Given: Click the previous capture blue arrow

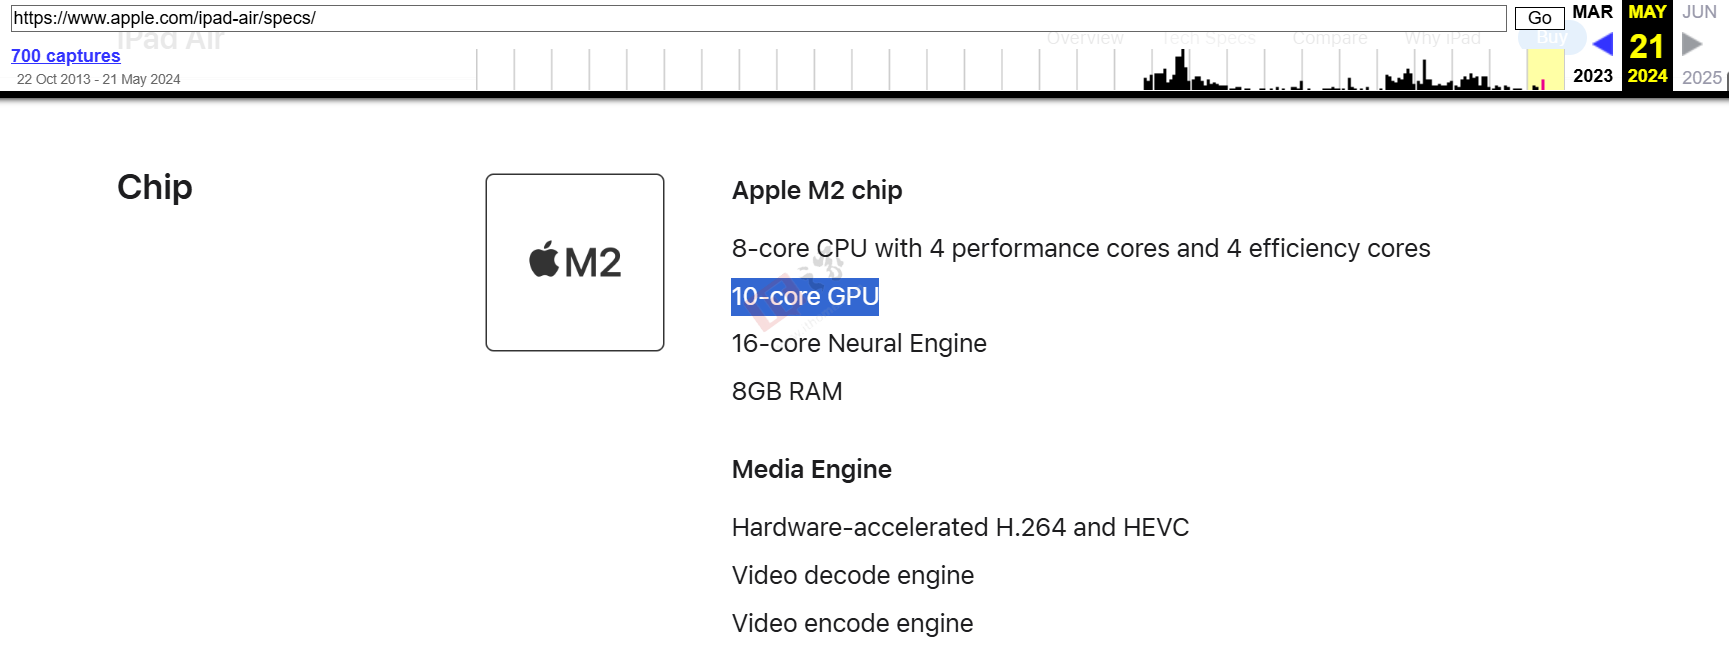Looking at the screenshot, I should tap(1602, 44).
